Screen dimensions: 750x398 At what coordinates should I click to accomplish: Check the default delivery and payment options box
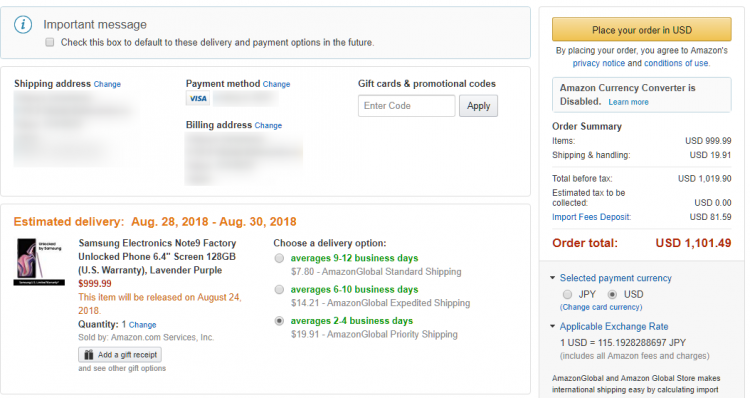click(50, 42)
